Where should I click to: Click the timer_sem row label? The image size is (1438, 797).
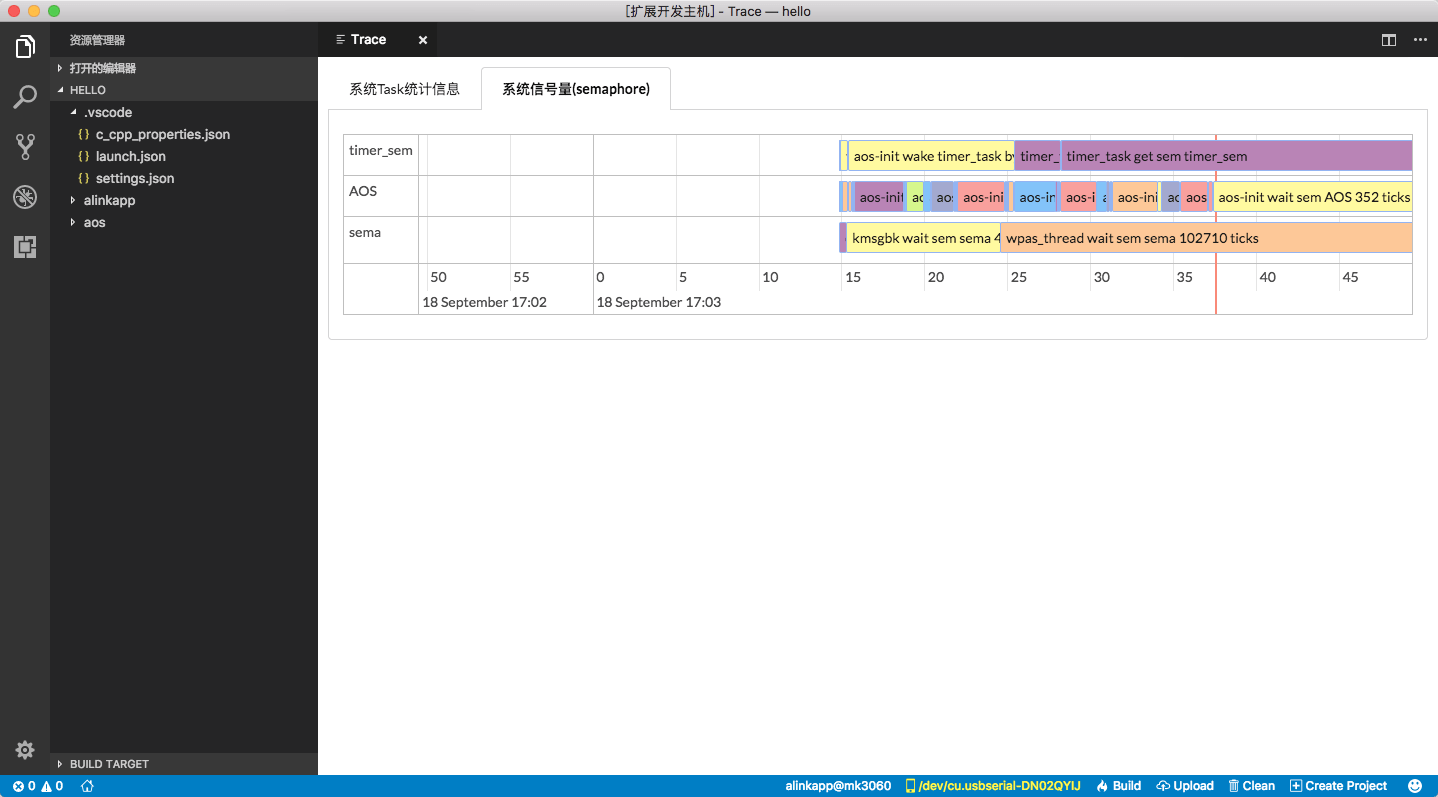pos(380,151)
